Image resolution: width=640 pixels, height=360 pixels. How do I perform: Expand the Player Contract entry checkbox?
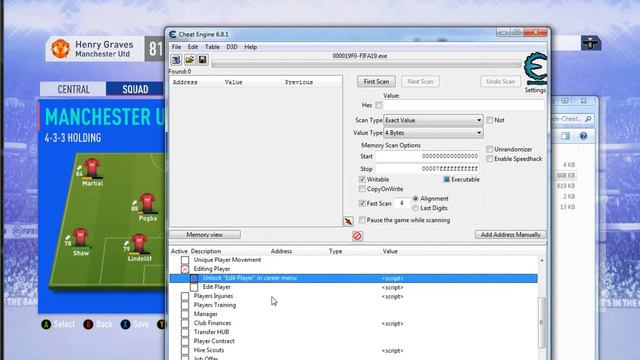click(185, 341)
